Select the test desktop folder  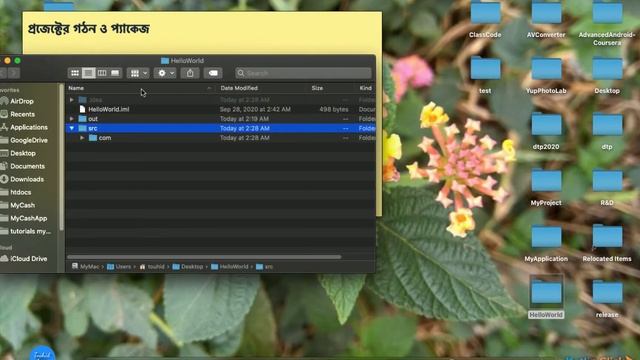tap(485, 75)
